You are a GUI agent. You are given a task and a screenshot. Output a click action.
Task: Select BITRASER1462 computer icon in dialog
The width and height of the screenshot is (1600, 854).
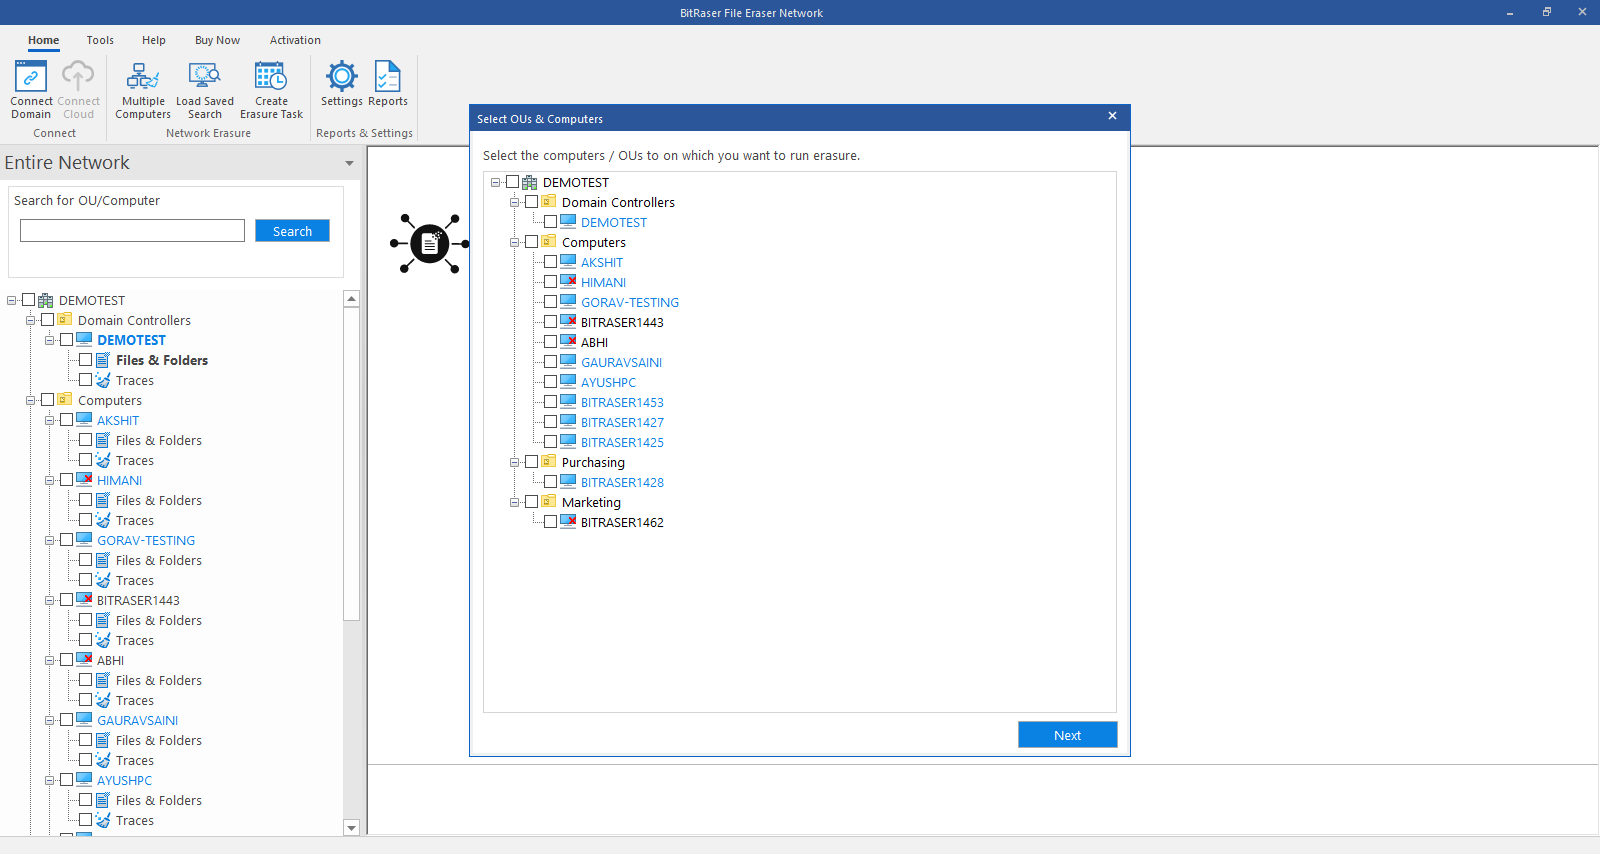pyautogui.click(x=568, y=521)
